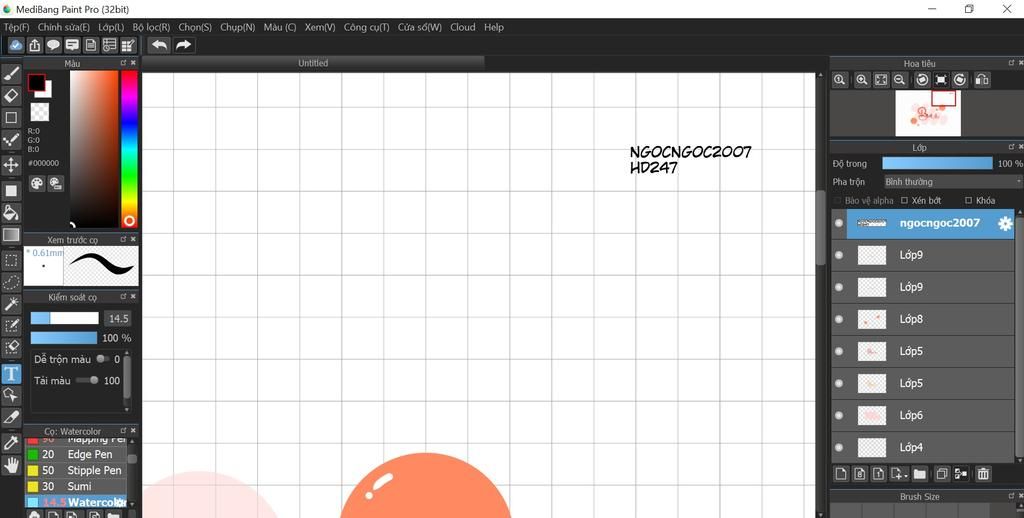Undock the Hoa tiêu navigator panel
This screenshot has width=1024, height=518.
pyautogui.click(x=1012, y=63)
